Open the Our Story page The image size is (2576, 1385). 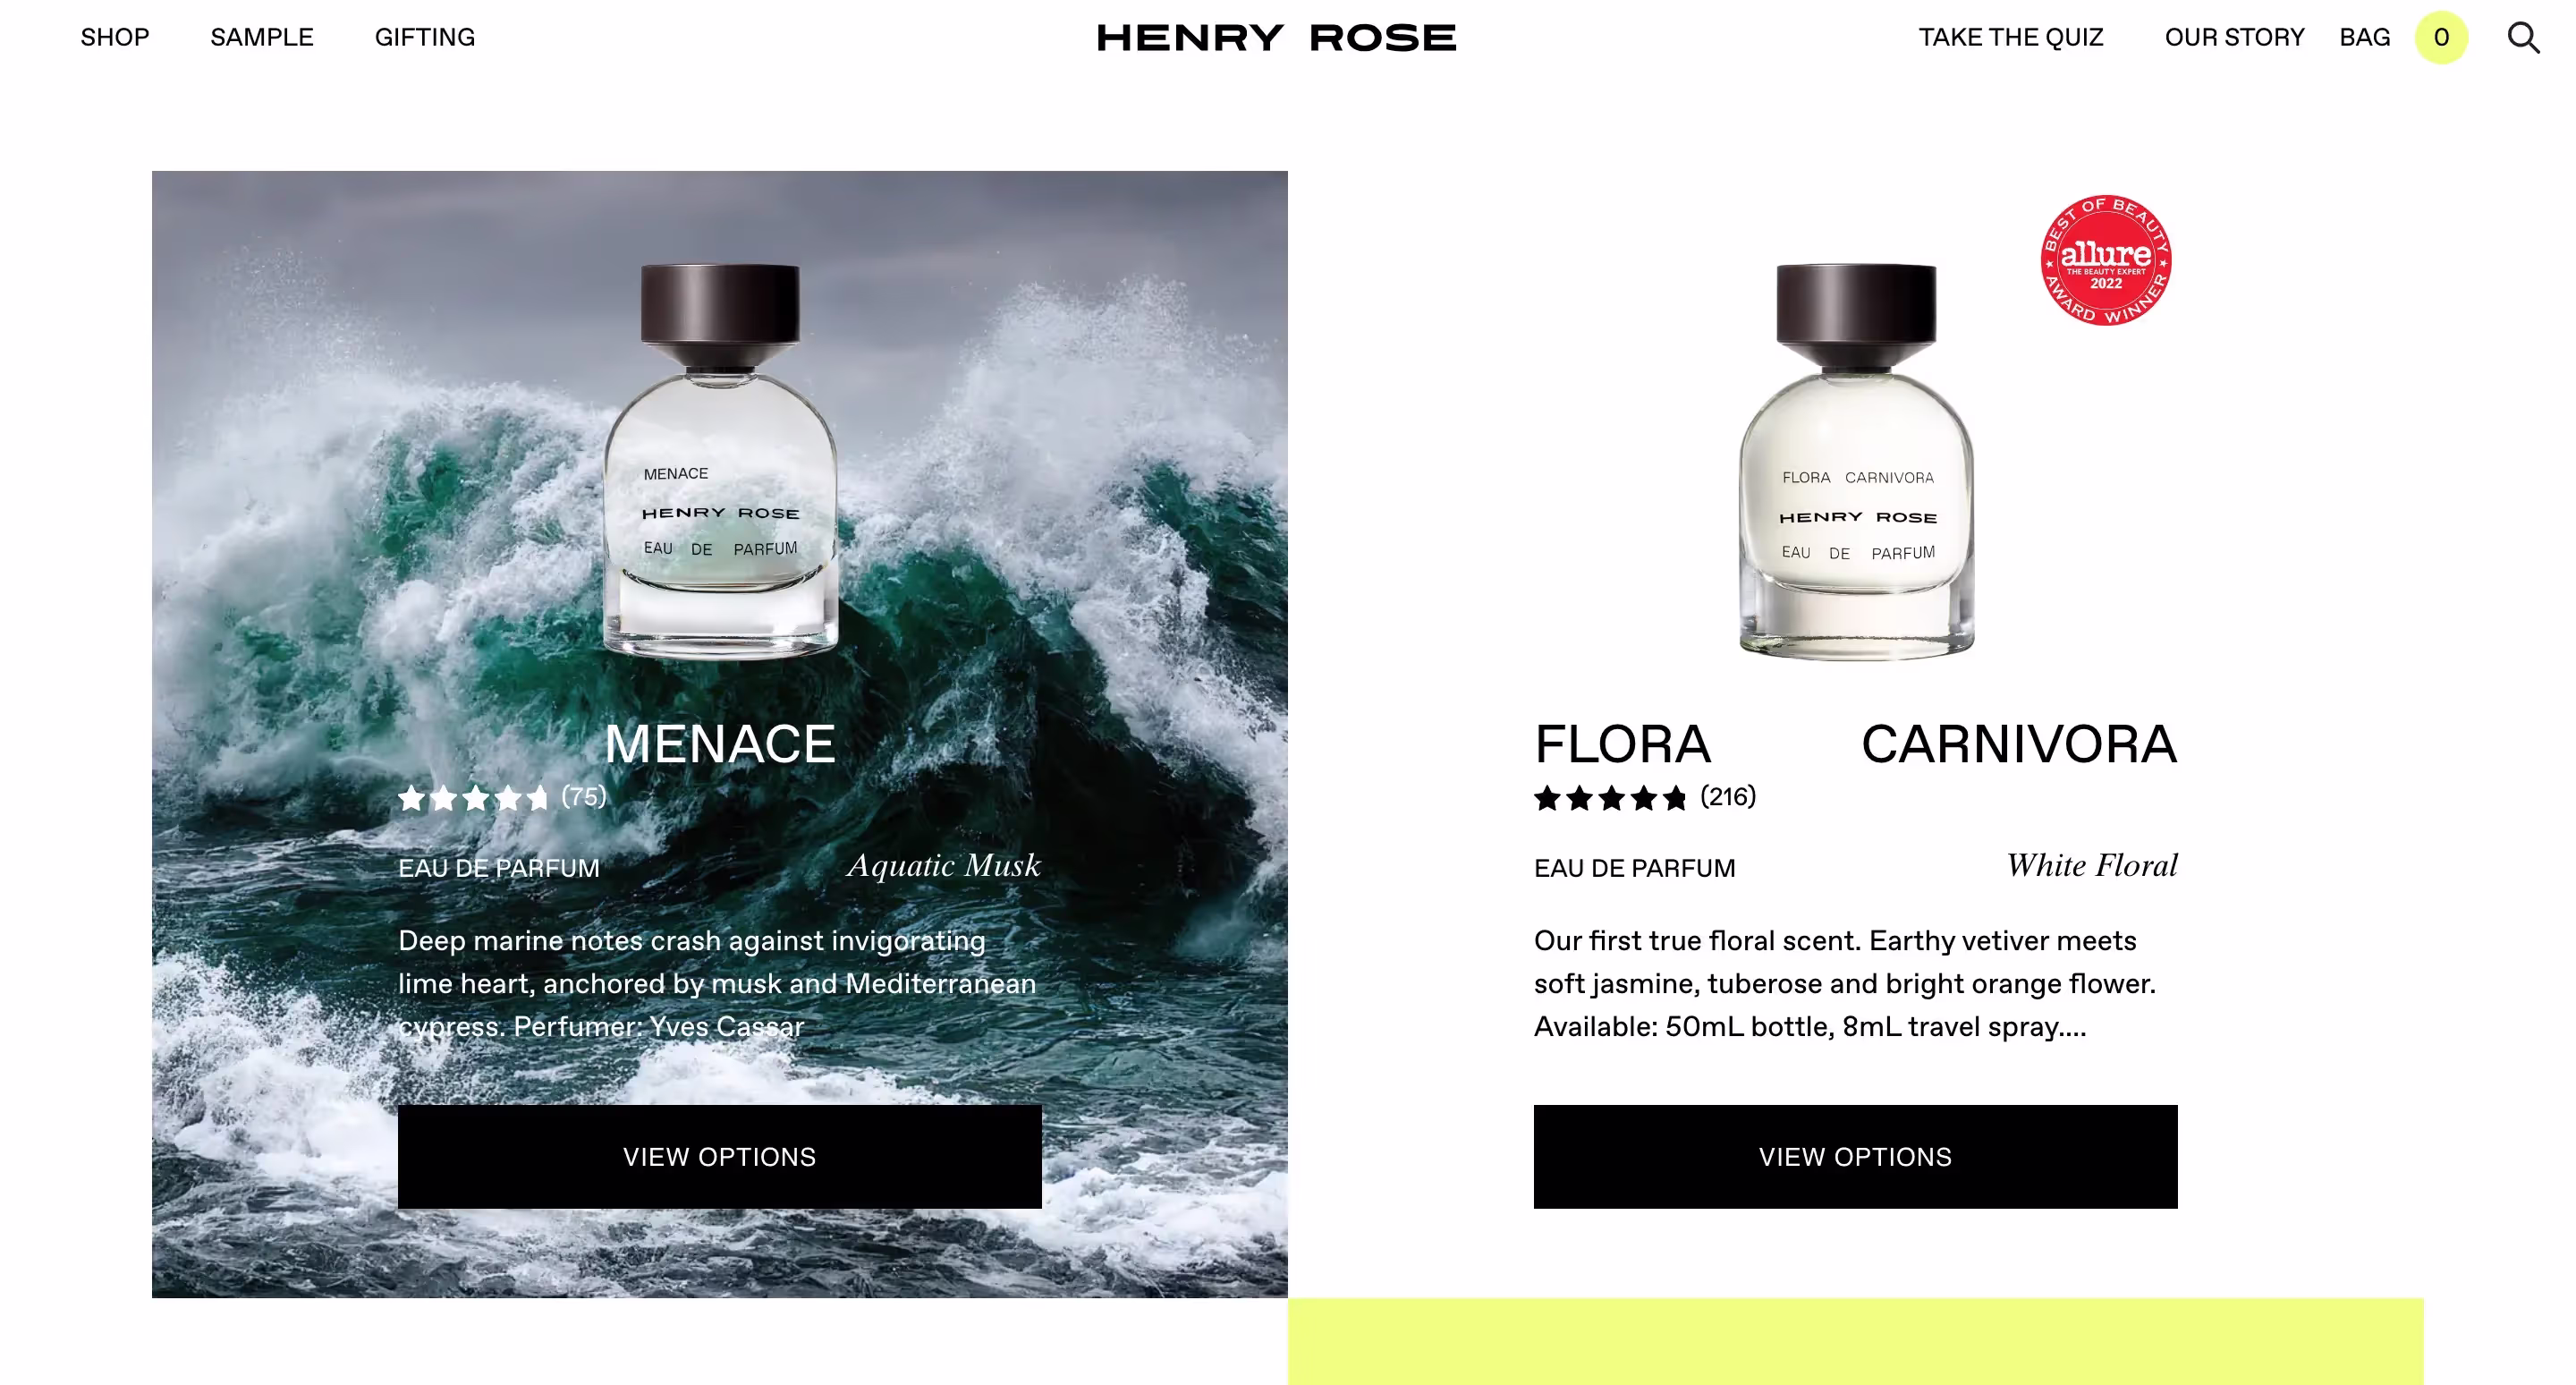coord(2234,38)
